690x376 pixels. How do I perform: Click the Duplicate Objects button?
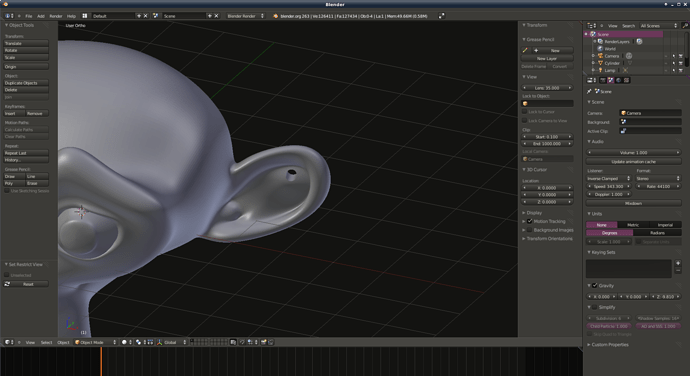pos(26,83)
